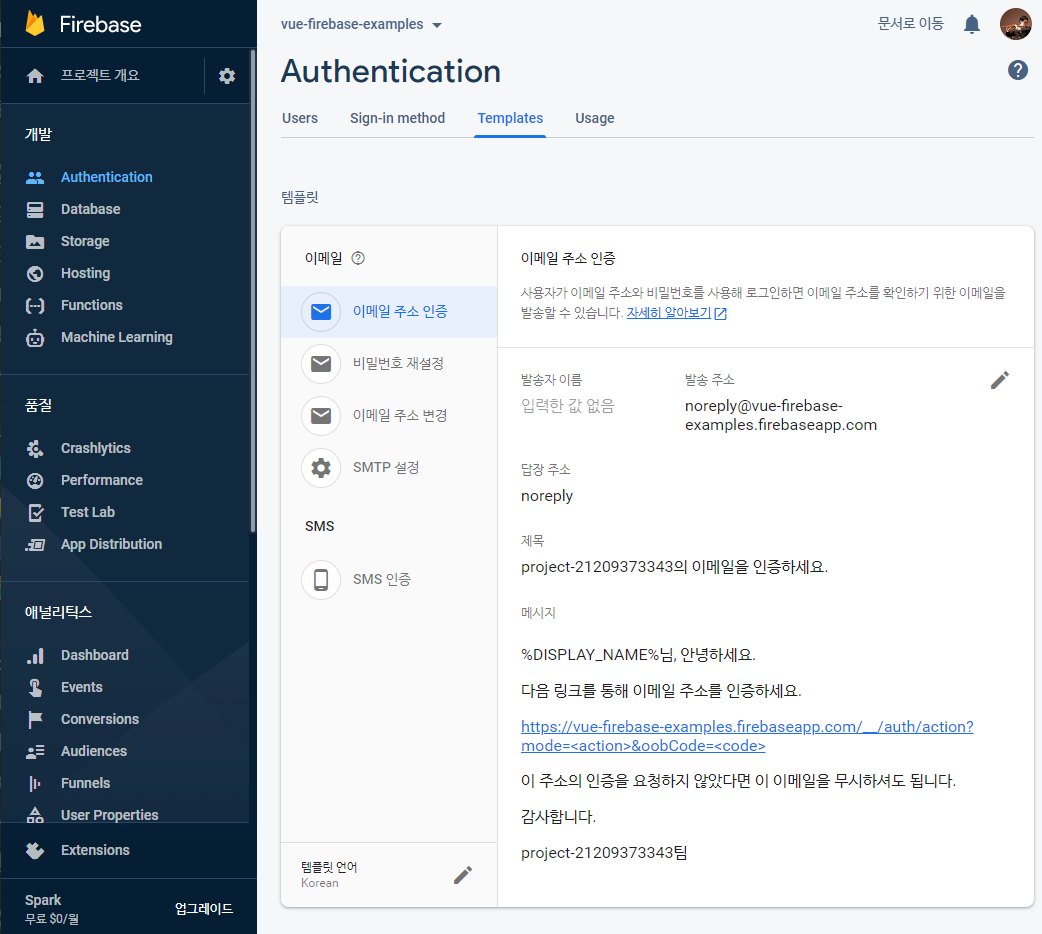This screenshot has height=934, width=1042.
Task: Click the Dashboard bar chart icon
Action: coord(35,655)
